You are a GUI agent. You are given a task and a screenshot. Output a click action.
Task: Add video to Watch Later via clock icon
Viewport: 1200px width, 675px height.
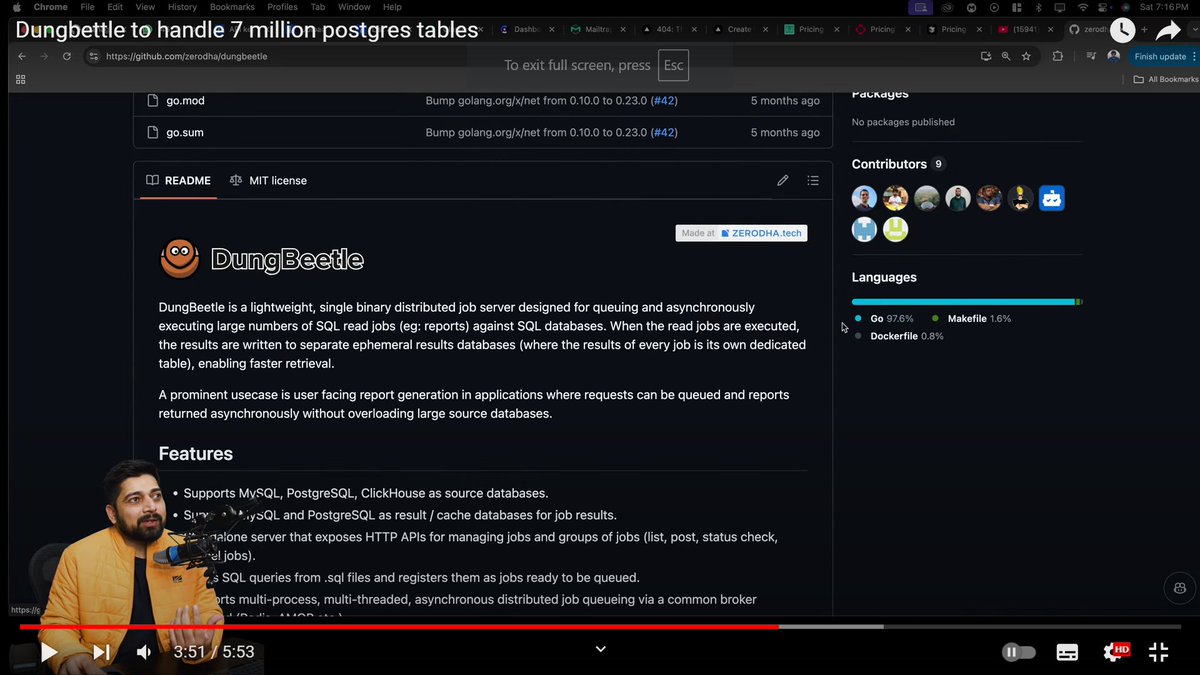(x=1124, y=30)
